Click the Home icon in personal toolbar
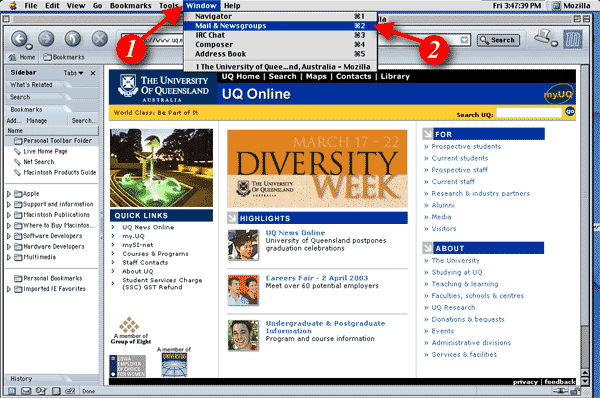Image resolution: width=600 pixels, height=398 pixels. (22, 57)
